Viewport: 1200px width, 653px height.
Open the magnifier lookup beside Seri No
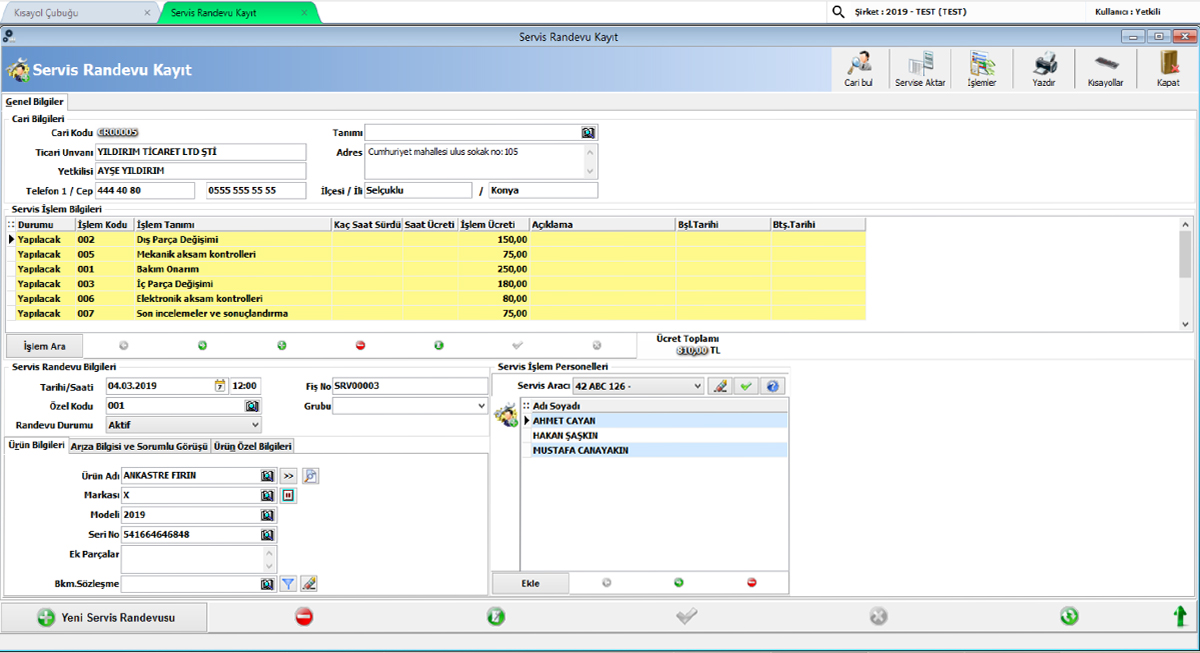coord(265,535)
